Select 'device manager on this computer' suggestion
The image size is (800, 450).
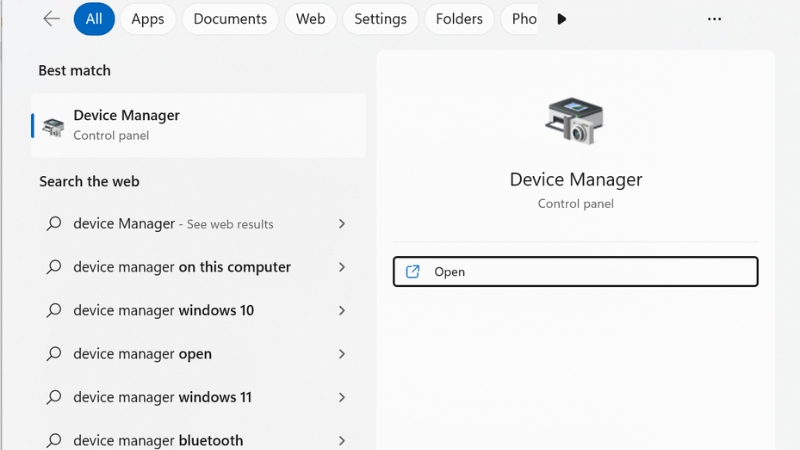tap(196, 267)
